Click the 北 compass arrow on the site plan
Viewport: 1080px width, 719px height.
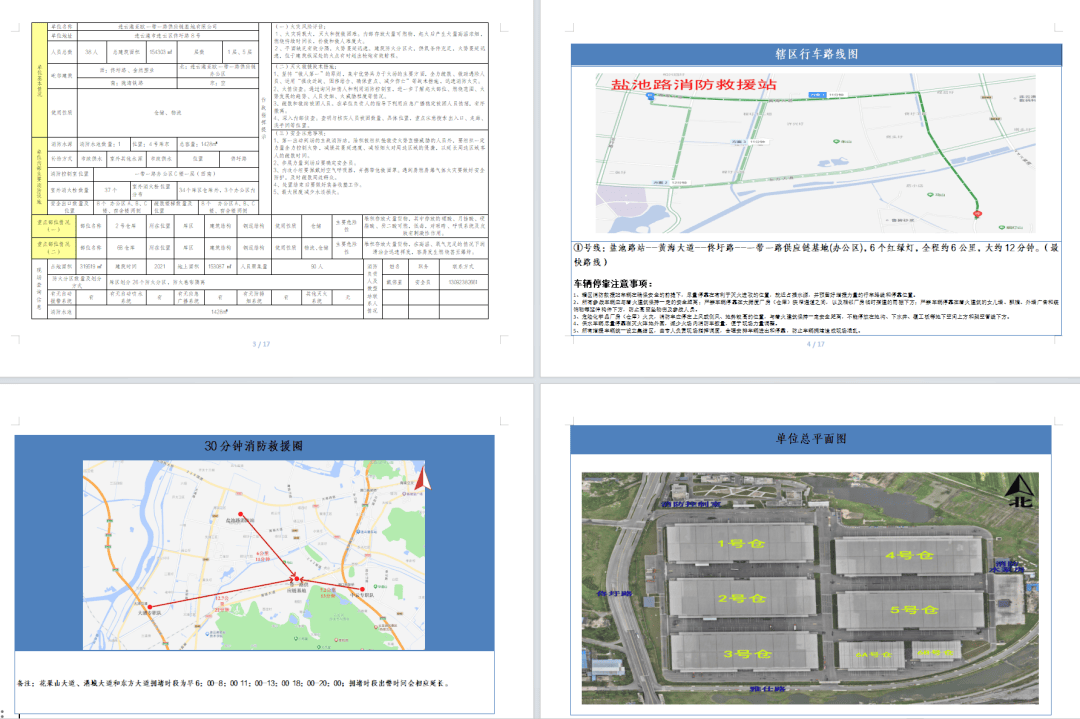(x=1021, y=493)
